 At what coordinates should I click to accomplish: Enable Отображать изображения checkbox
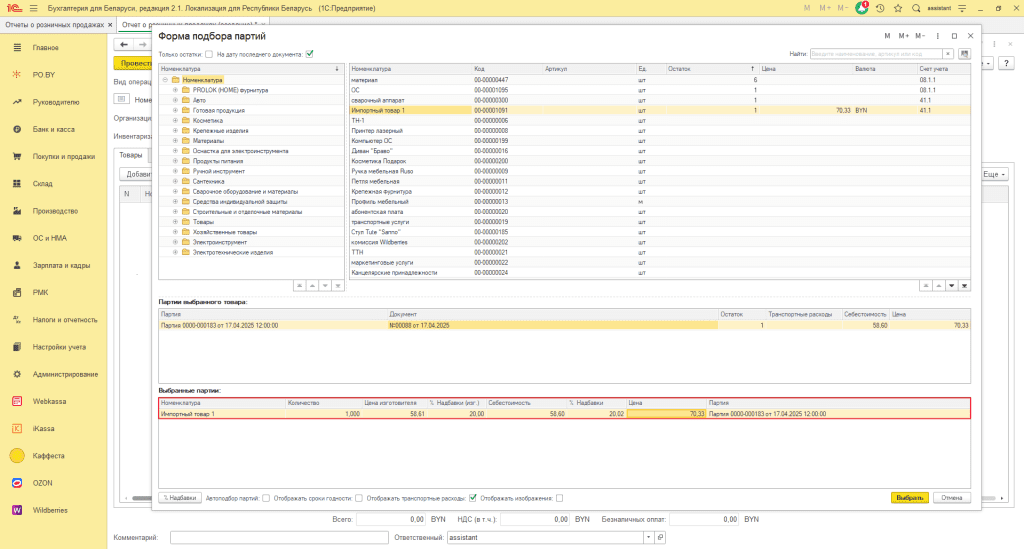tap(559, 498)
